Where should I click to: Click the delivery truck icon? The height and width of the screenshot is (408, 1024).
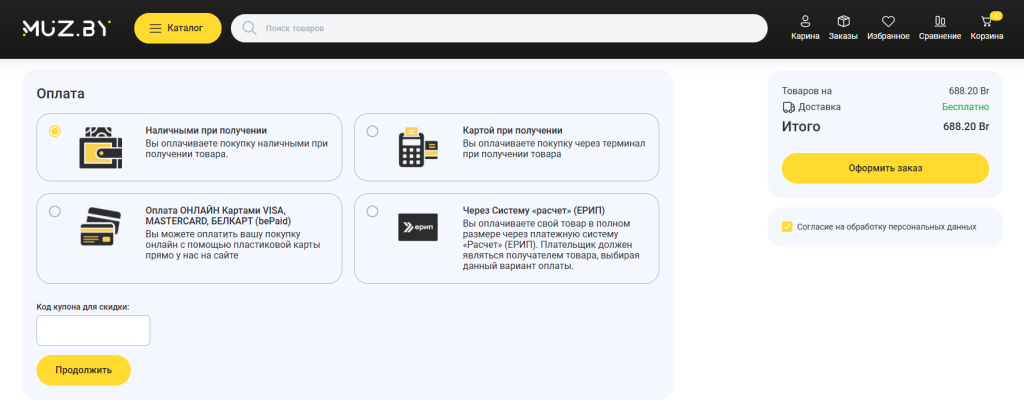(788, 107)
